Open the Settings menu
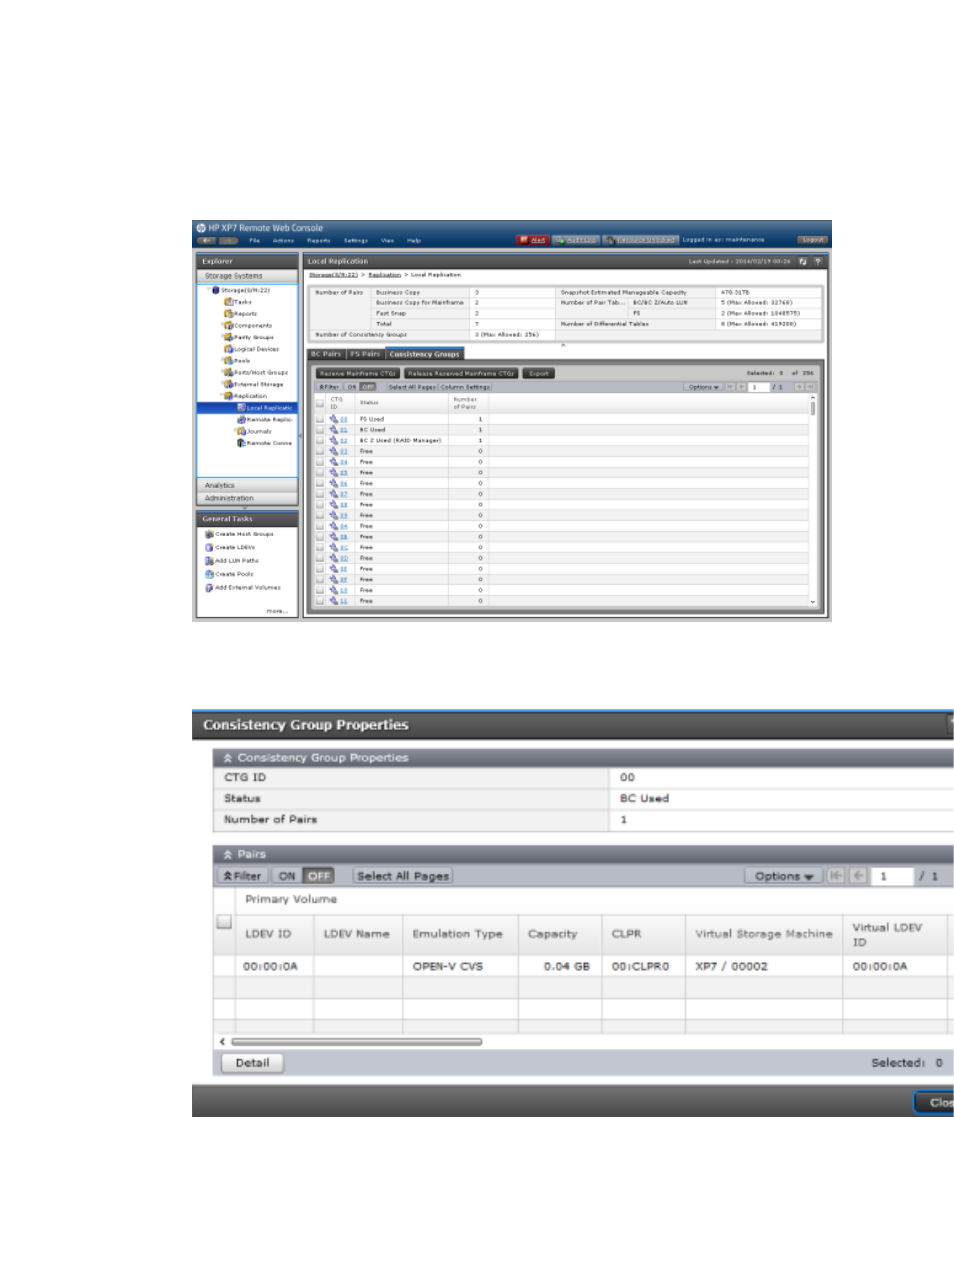The height and width of the screenshot is (1270, 954). pyautogui.click(x=356, y=240)
